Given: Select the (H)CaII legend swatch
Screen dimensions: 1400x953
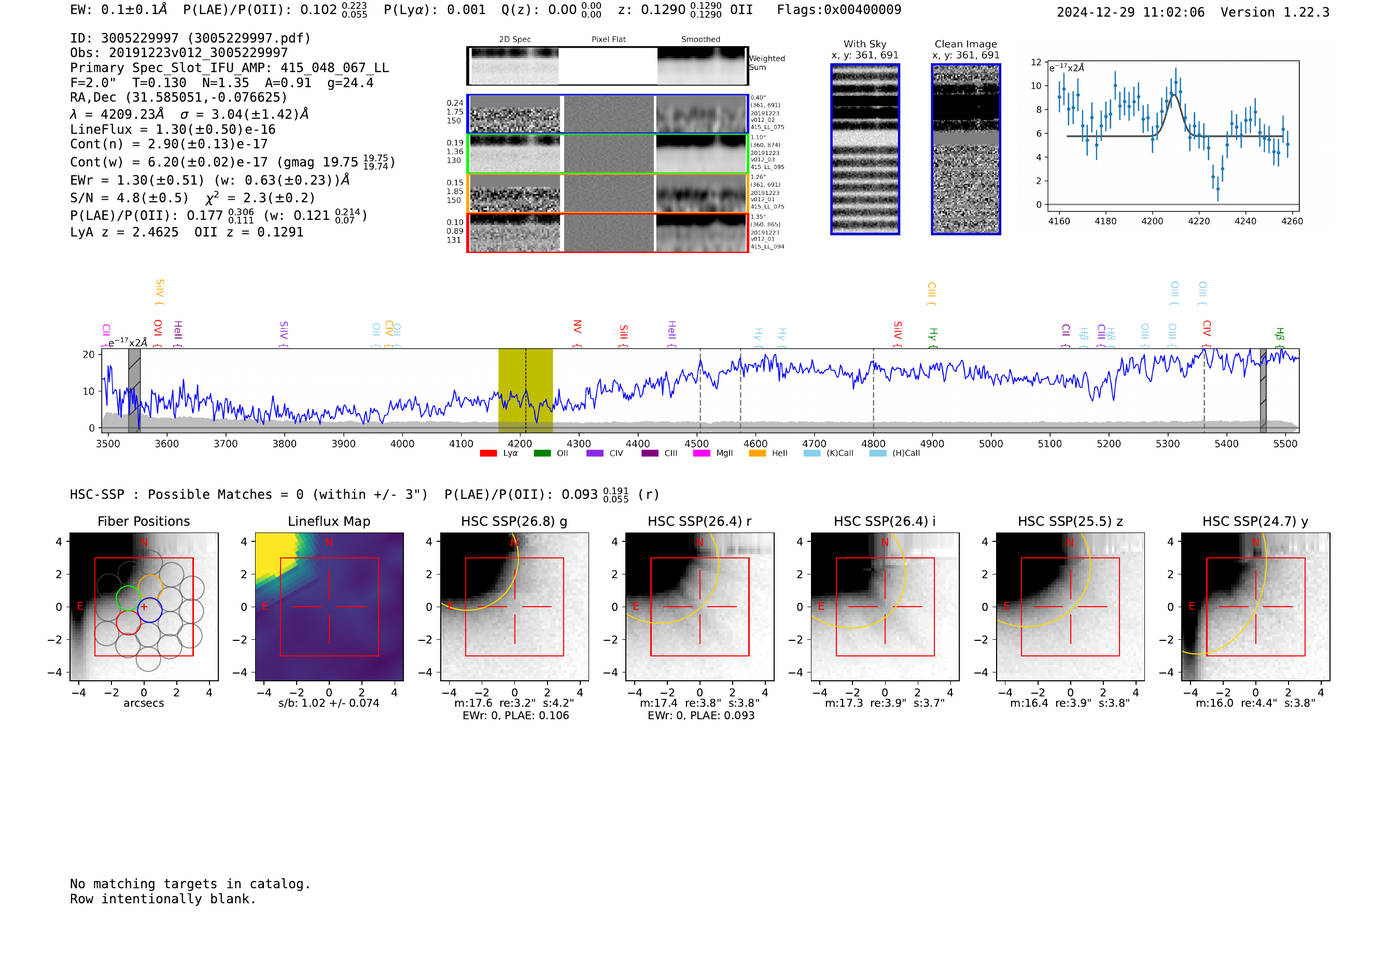Looking at the screenshot, I should (x=878, y=453).
